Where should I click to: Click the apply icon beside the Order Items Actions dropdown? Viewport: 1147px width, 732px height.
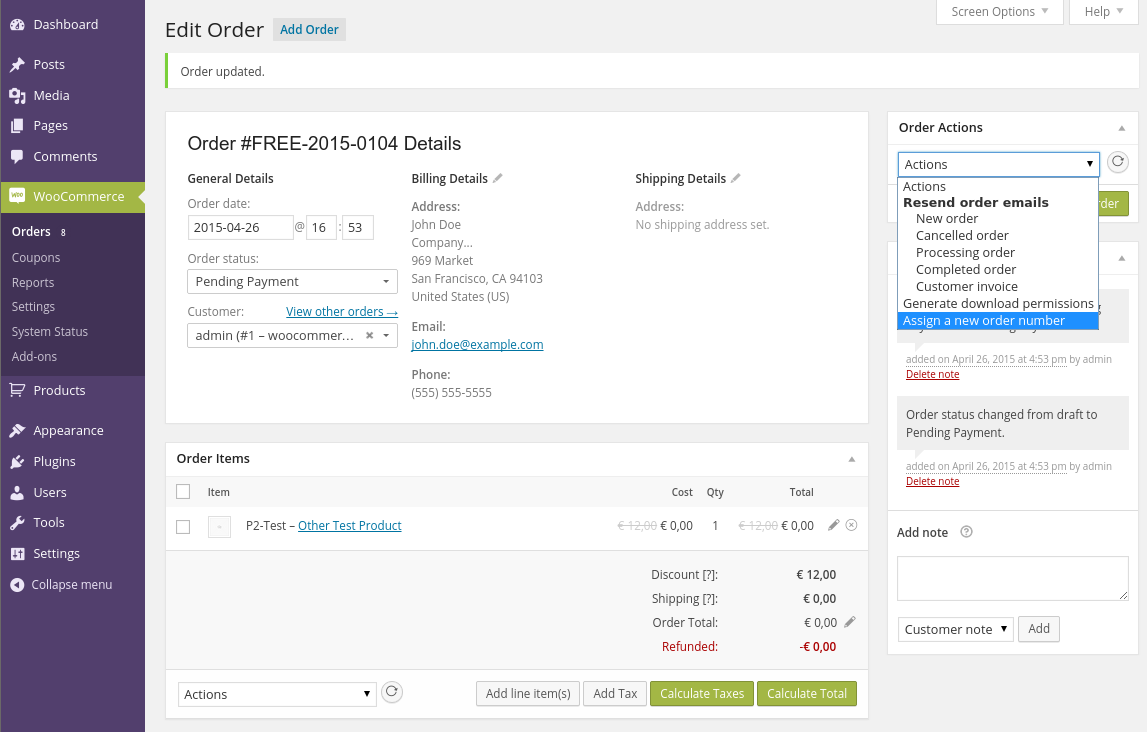click(x=392, y=692)
